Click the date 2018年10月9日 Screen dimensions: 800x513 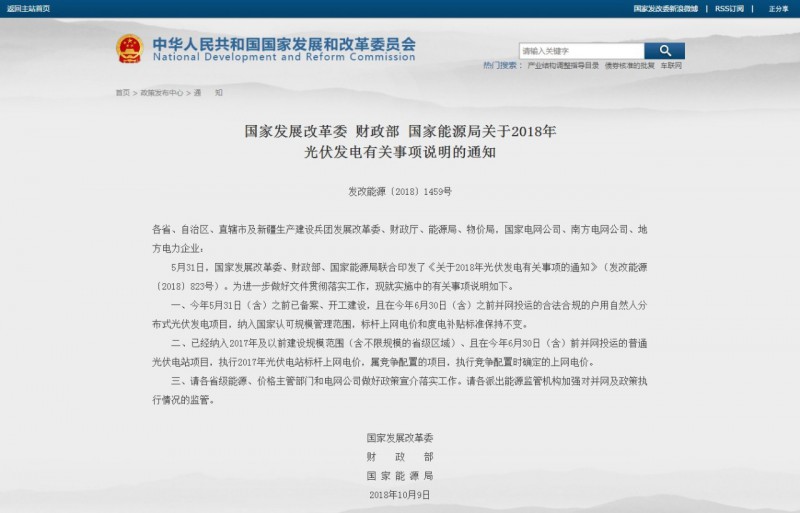click(x=399, y=494)
